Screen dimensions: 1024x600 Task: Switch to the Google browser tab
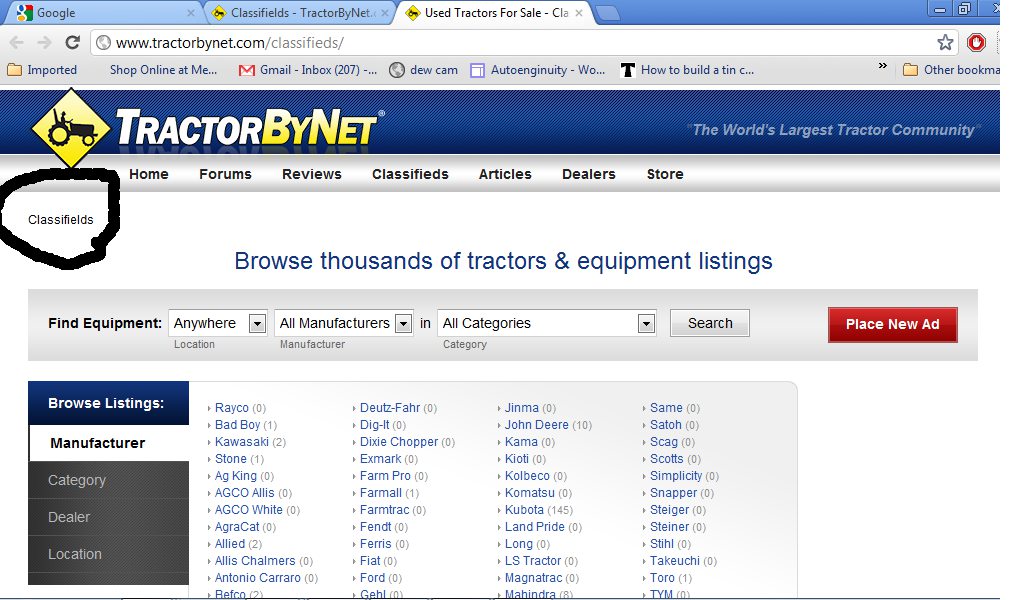click(x=100, y=13)
